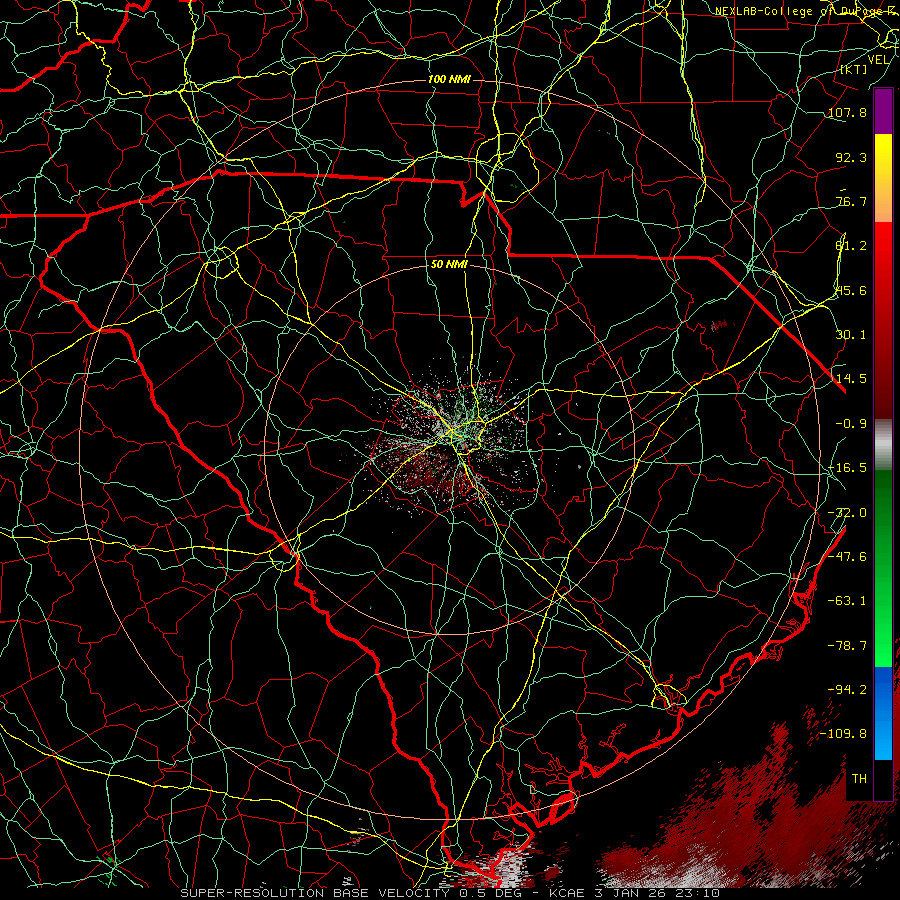The height and width of the screenshot is (900, 900).
Task: Click the 92.3 velocity scale value
Action: (x=851, y=157)
